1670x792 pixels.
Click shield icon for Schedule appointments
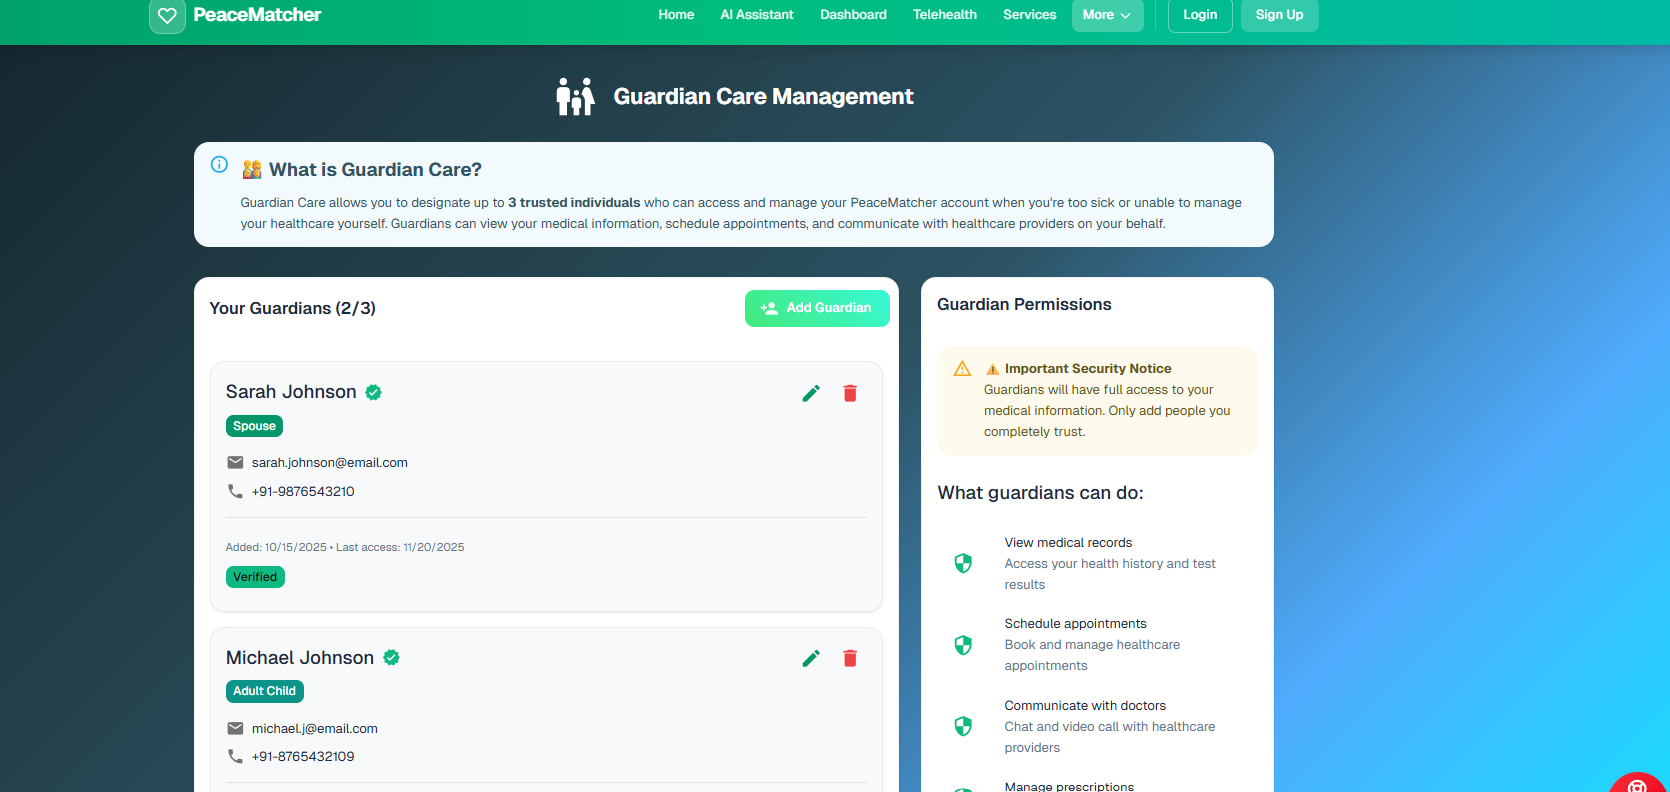[963, 645]
